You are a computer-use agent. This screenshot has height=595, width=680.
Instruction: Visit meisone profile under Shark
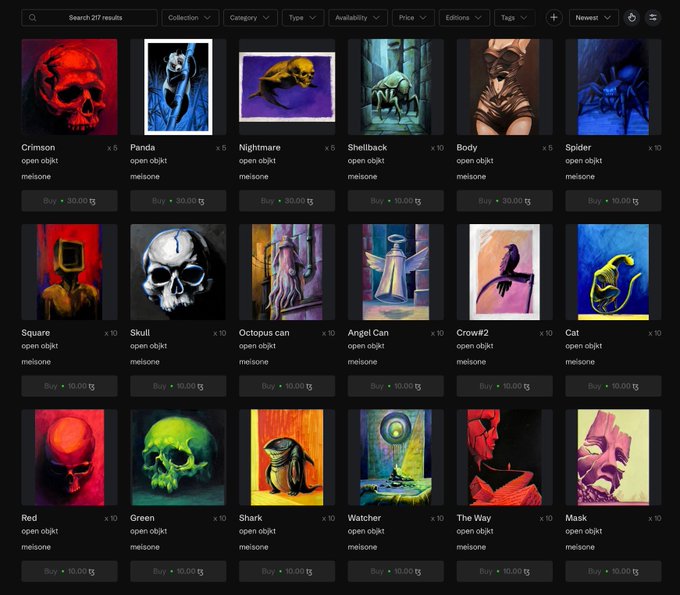click(x=254, y=547)
